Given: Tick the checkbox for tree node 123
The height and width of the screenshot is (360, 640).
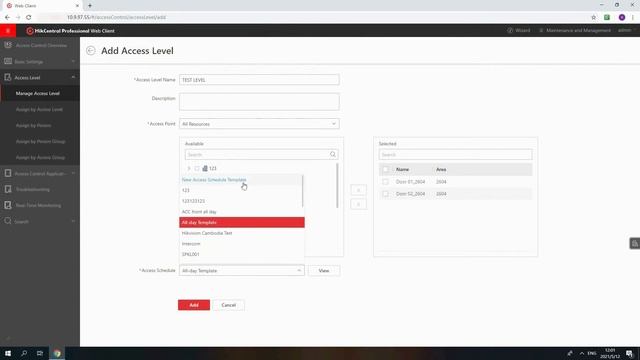Looking at the screenshot, I should coord(197,168).
